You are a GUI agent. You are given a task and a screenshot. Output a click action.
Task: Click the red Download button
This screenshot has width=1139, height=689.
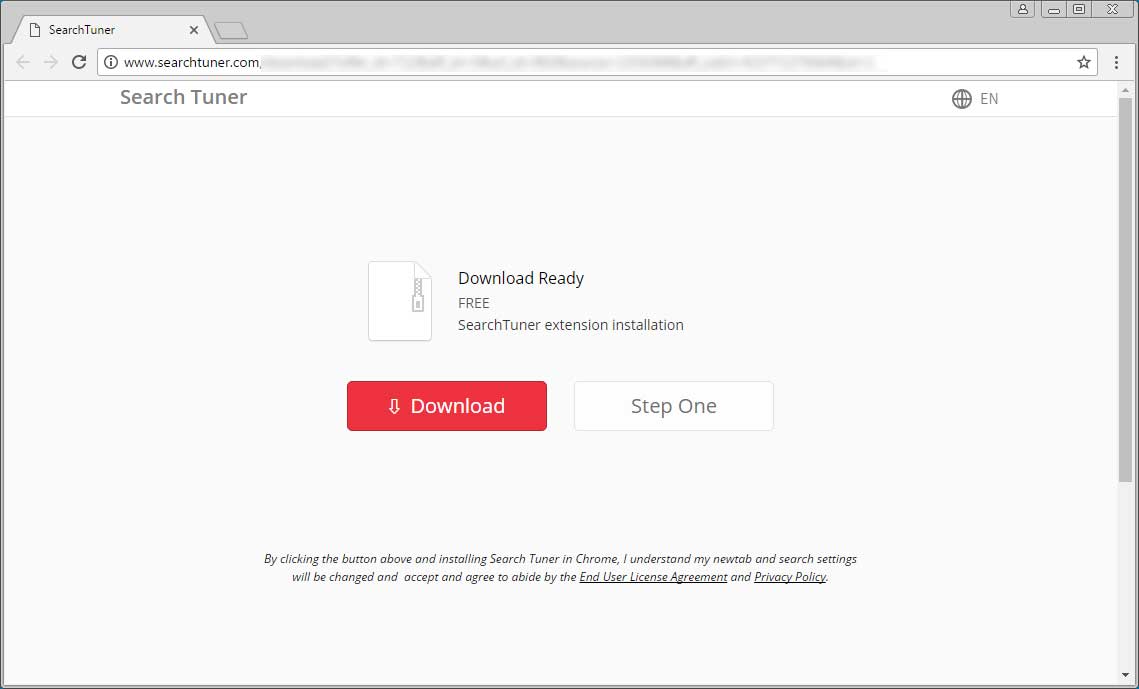coord(446,406)
